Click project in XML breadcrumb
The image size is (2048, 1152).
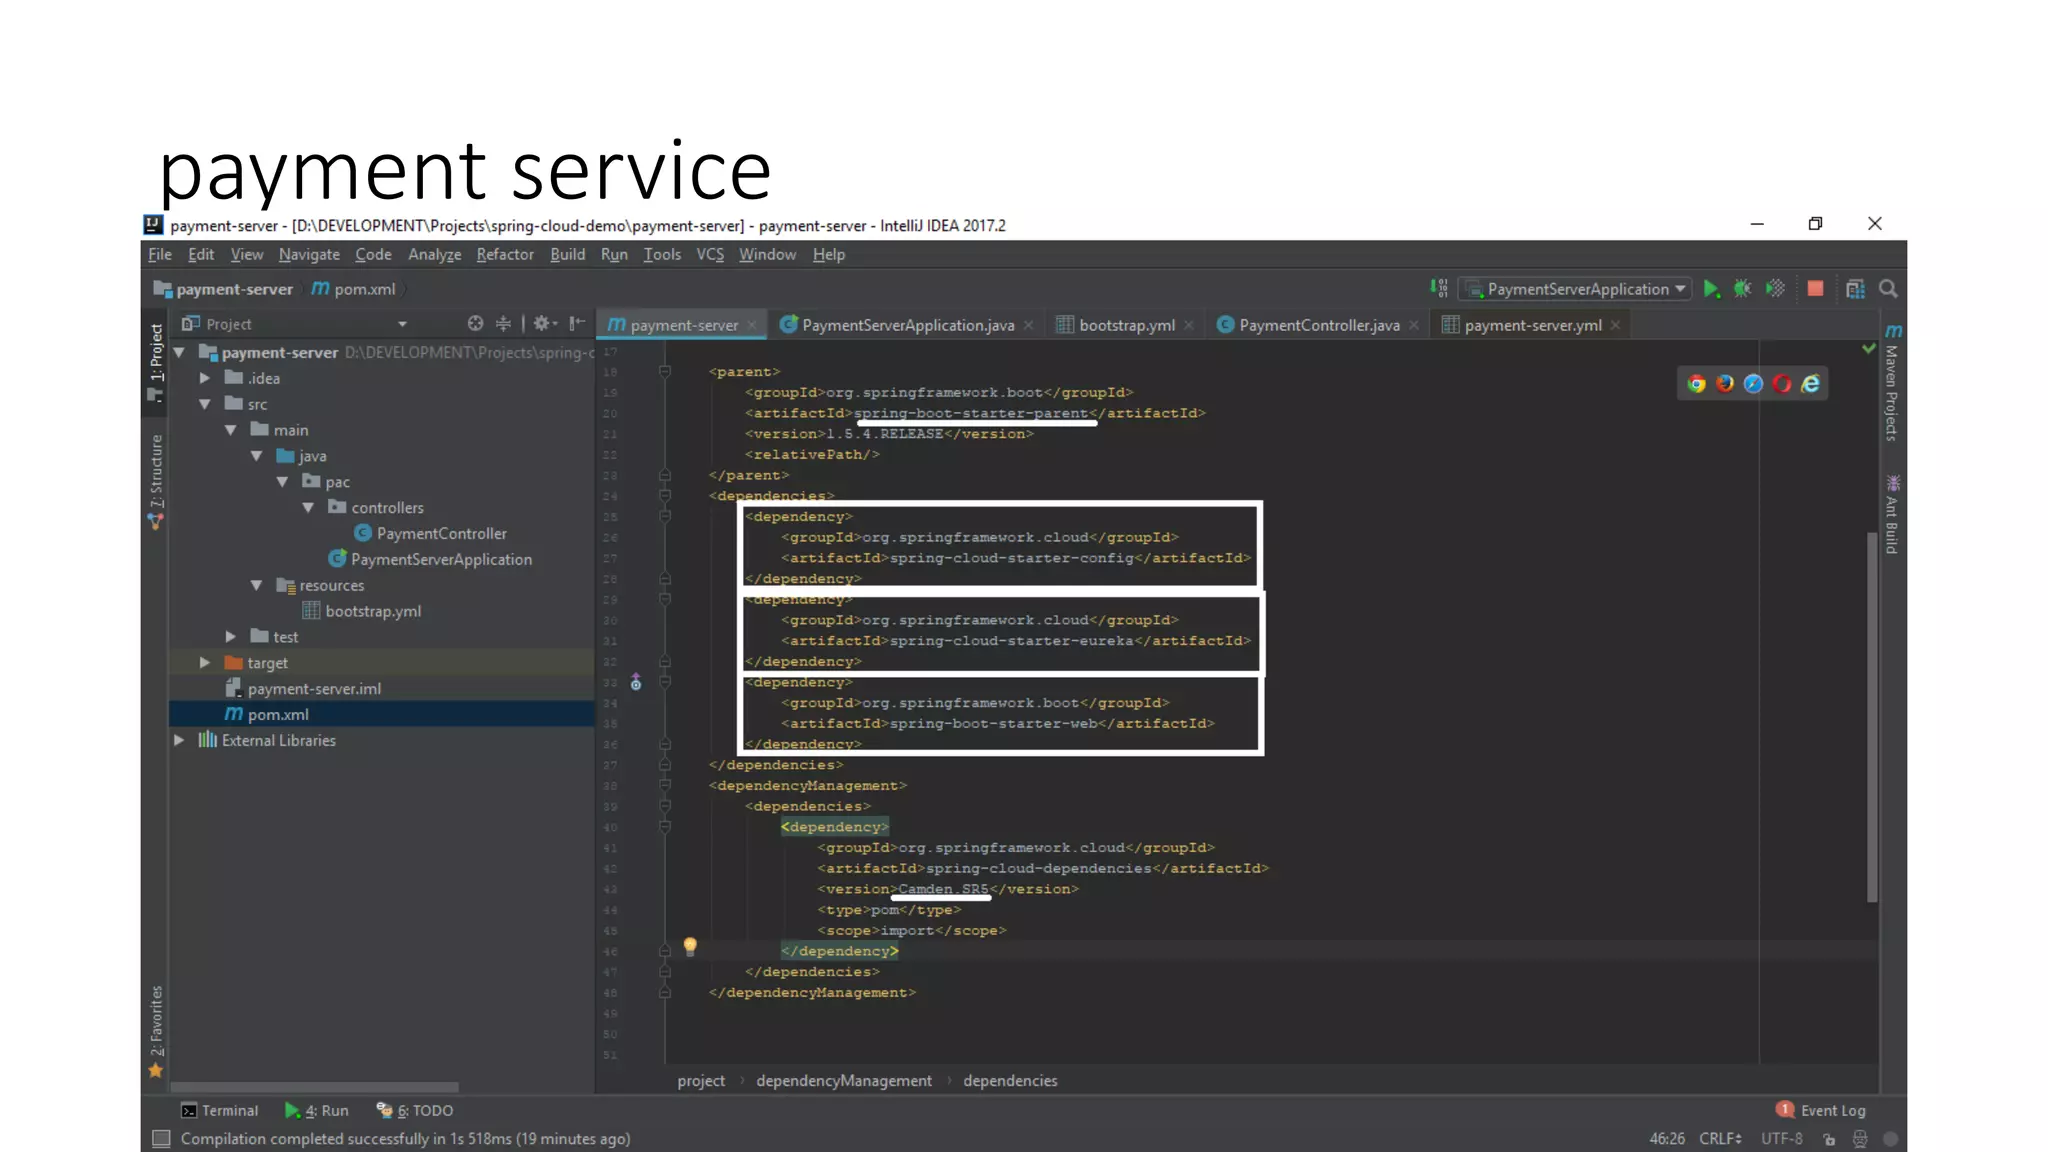click(701, 1081)
